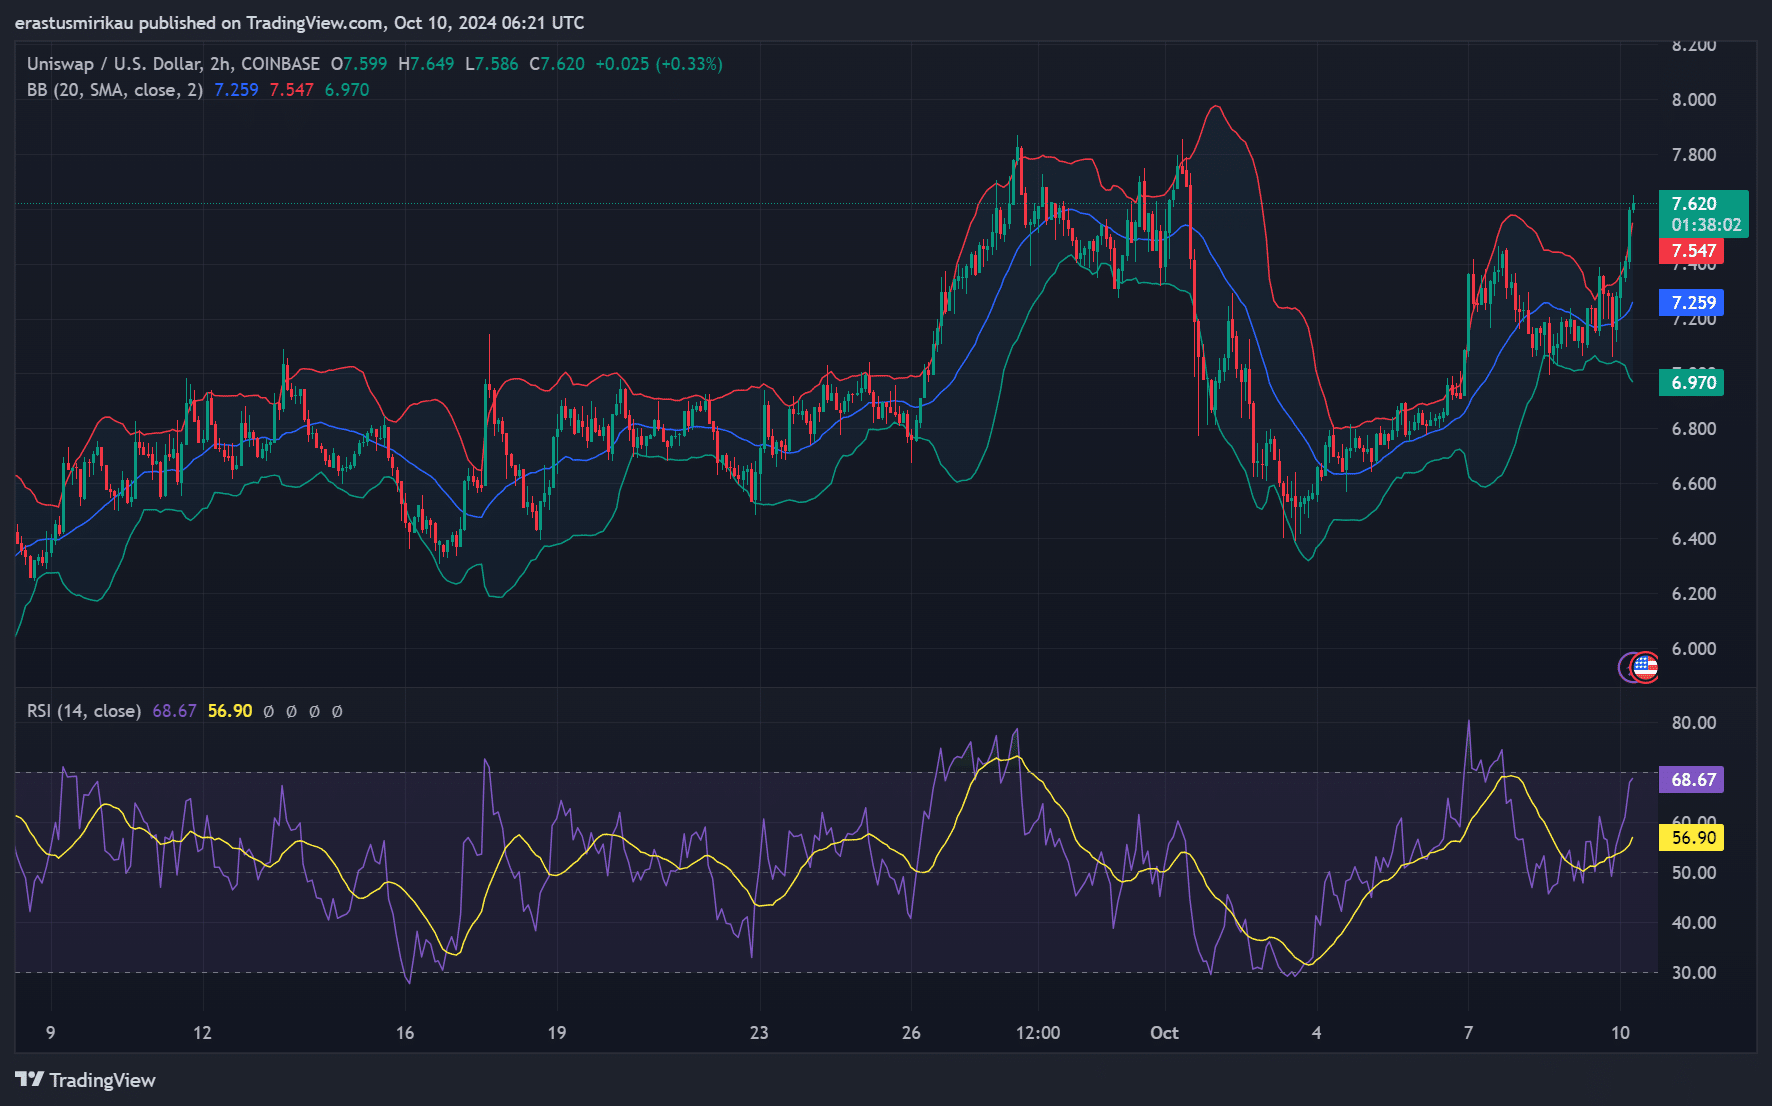Click the close value C7.620 in the header
This screenshot has width=1772, height=1106.
pyautogui.click(x=557, y=64)
